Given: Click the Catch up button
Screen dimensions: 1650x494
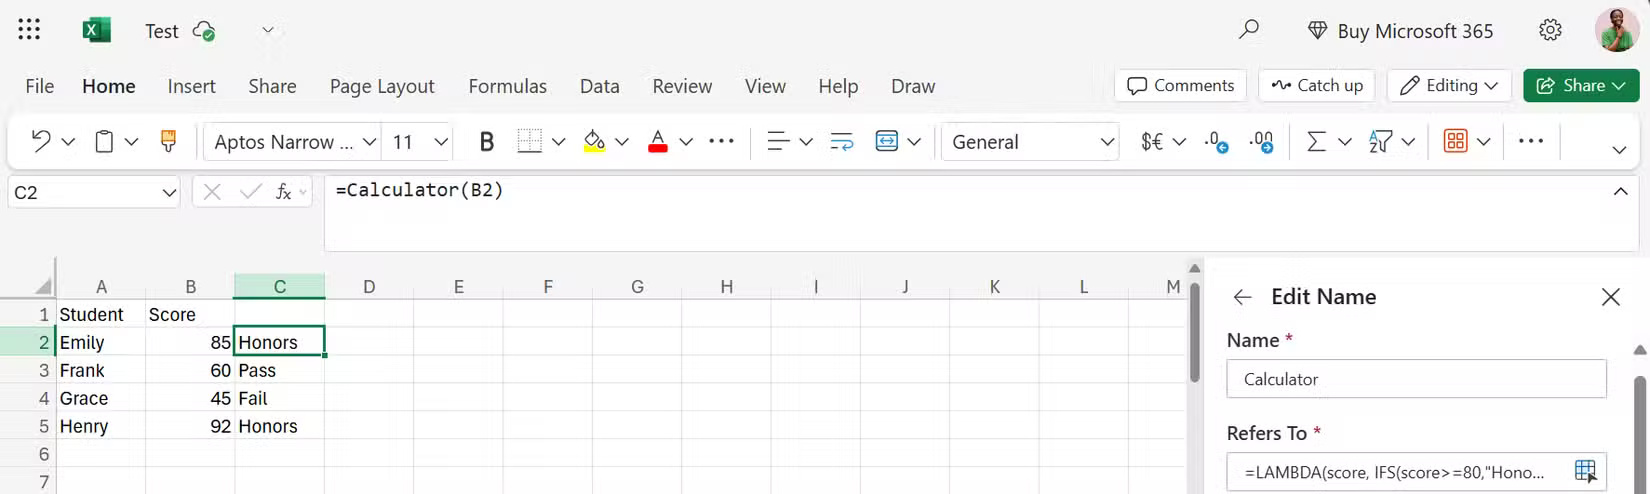Looking at the screenshot, I should 1317,86.
